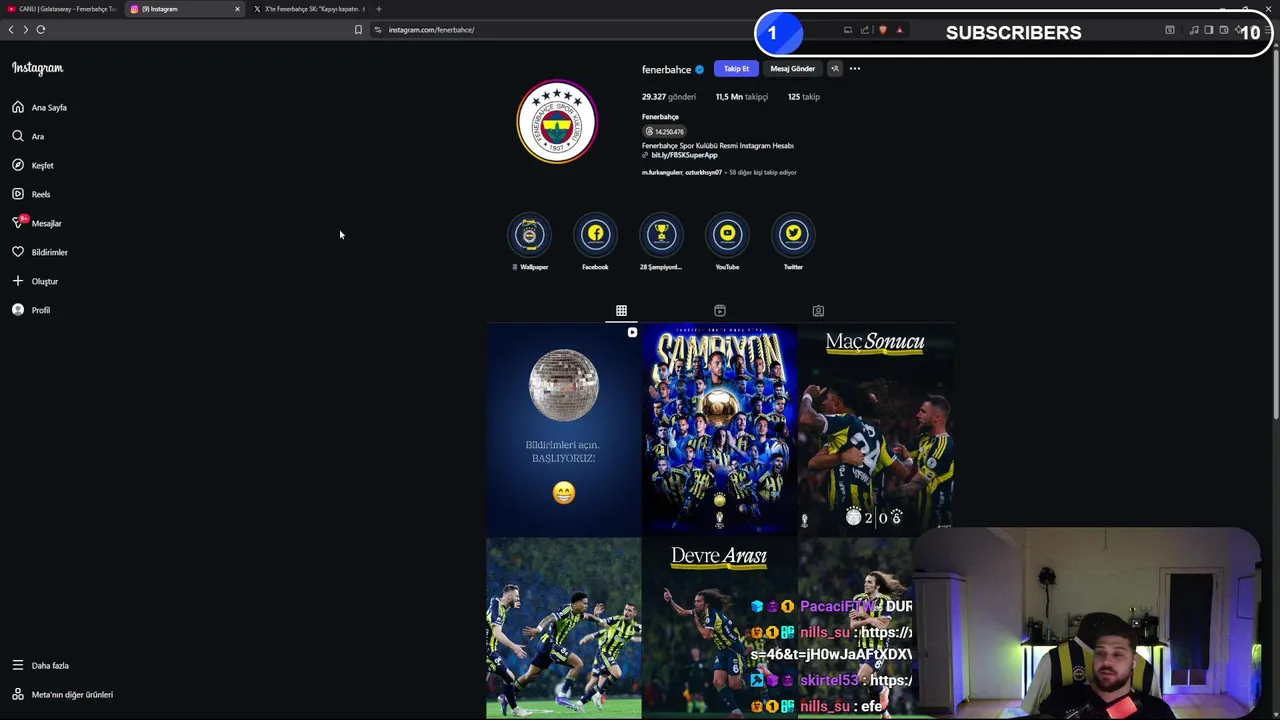This screenshot has height=720, width=1280.
Task: Open Meta'nın diğer ürünleri
Action: [x=62, y=694]
